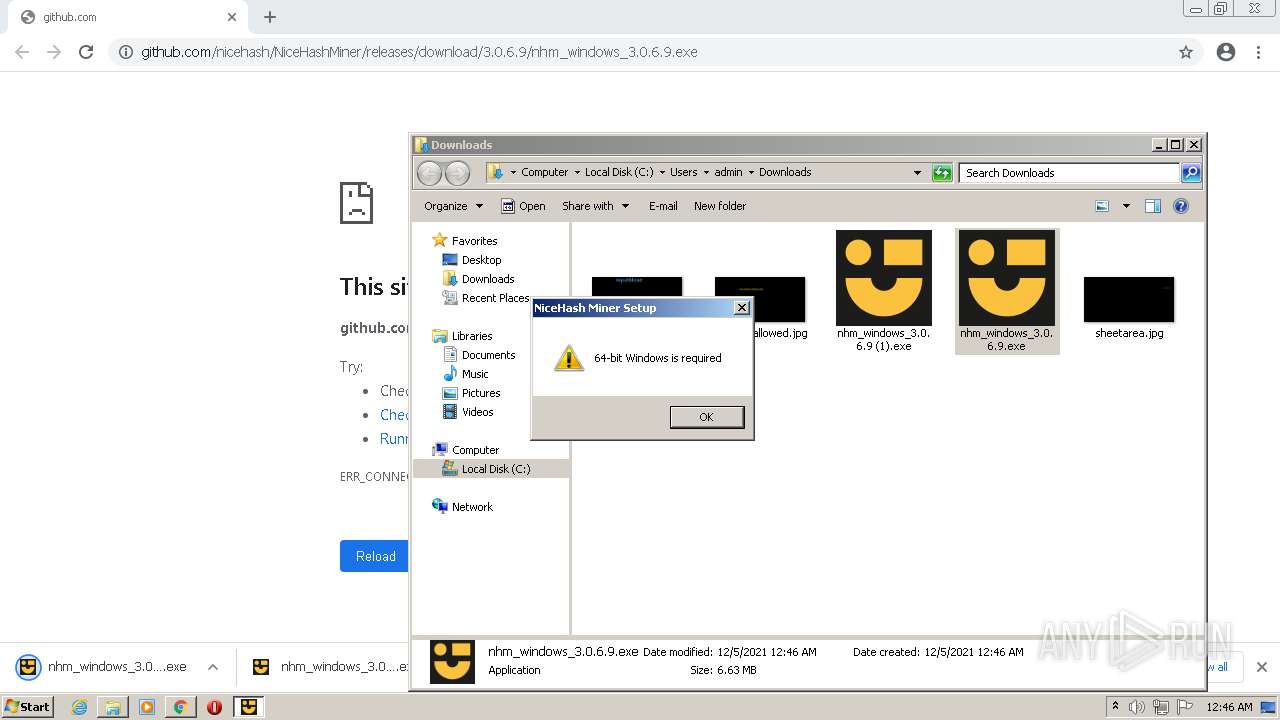Viewport: 1280px width, 720px height.
Task: Click the warning icon in the dialog
Action: 569,358
